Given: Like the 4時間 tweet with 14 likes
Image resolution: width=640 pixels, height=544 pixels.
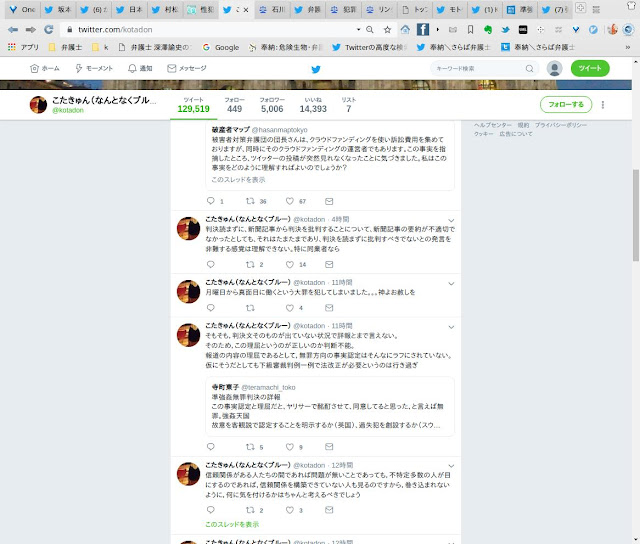Looking at the screenshot, I should point(289,264).
